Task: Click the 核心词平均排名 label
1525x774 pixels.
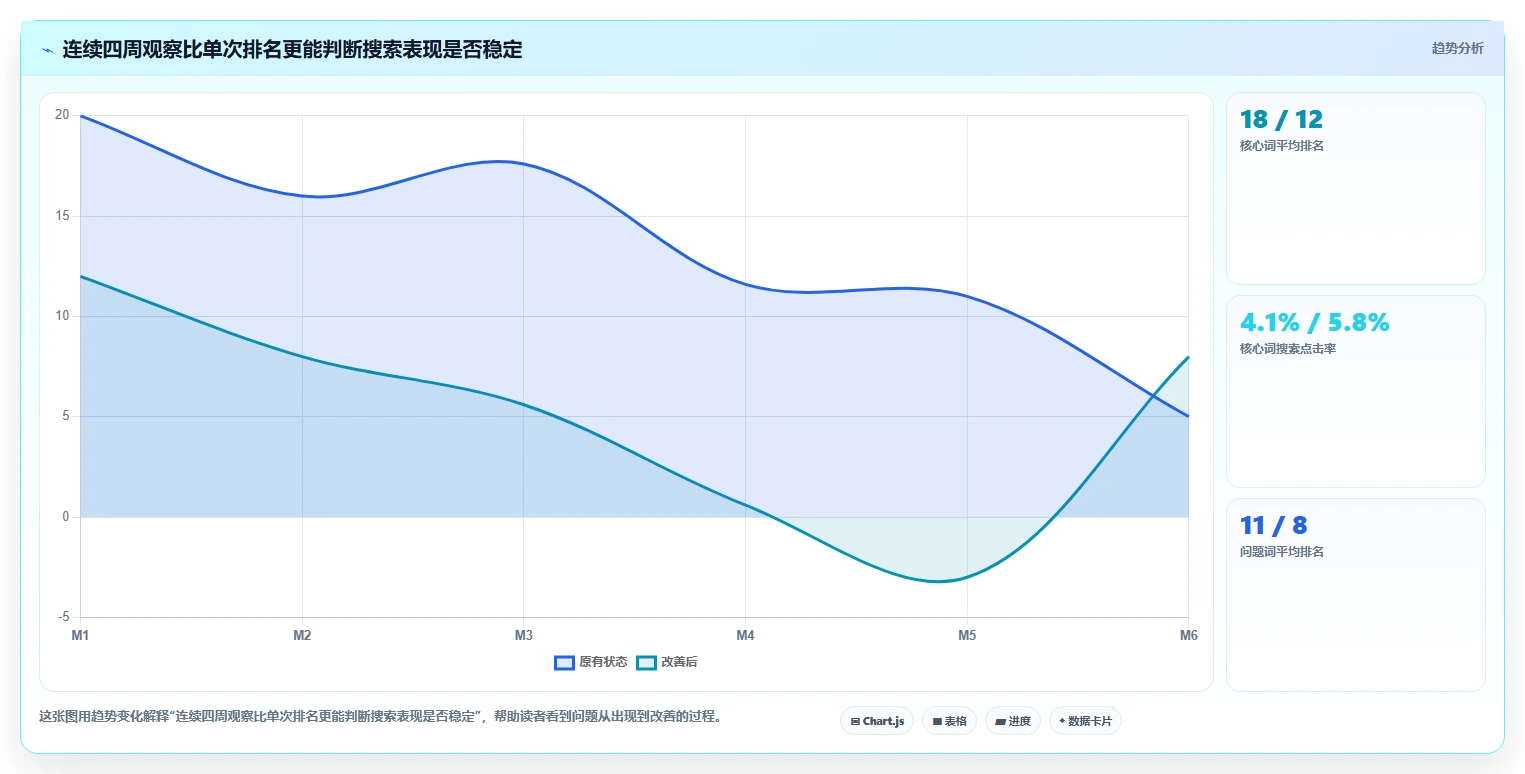Action: click(x=1282, y=146)
